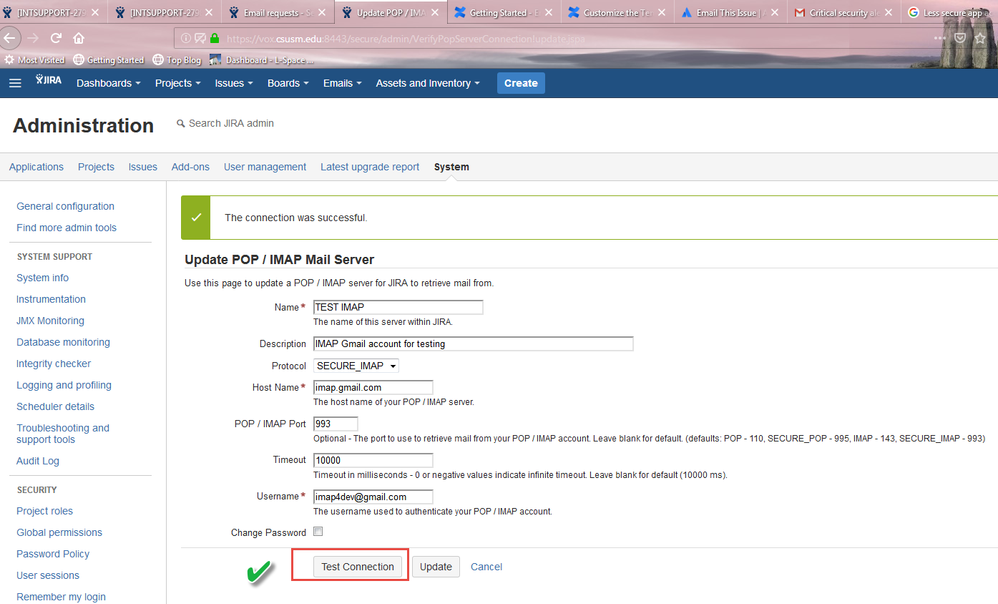Expand the Dashboards menu
The image size is (998, 604).
(x=108, y=83)
